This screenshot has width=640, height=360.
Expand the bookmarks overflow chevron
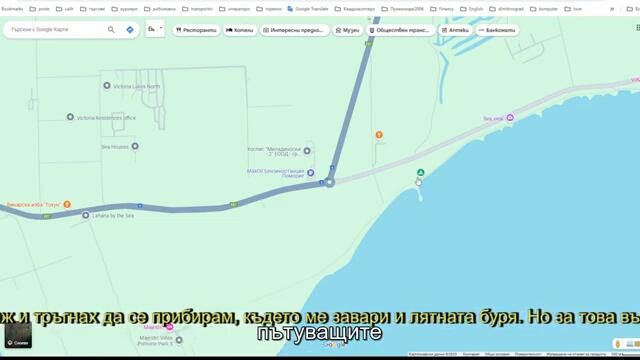[x=612, y=9]
